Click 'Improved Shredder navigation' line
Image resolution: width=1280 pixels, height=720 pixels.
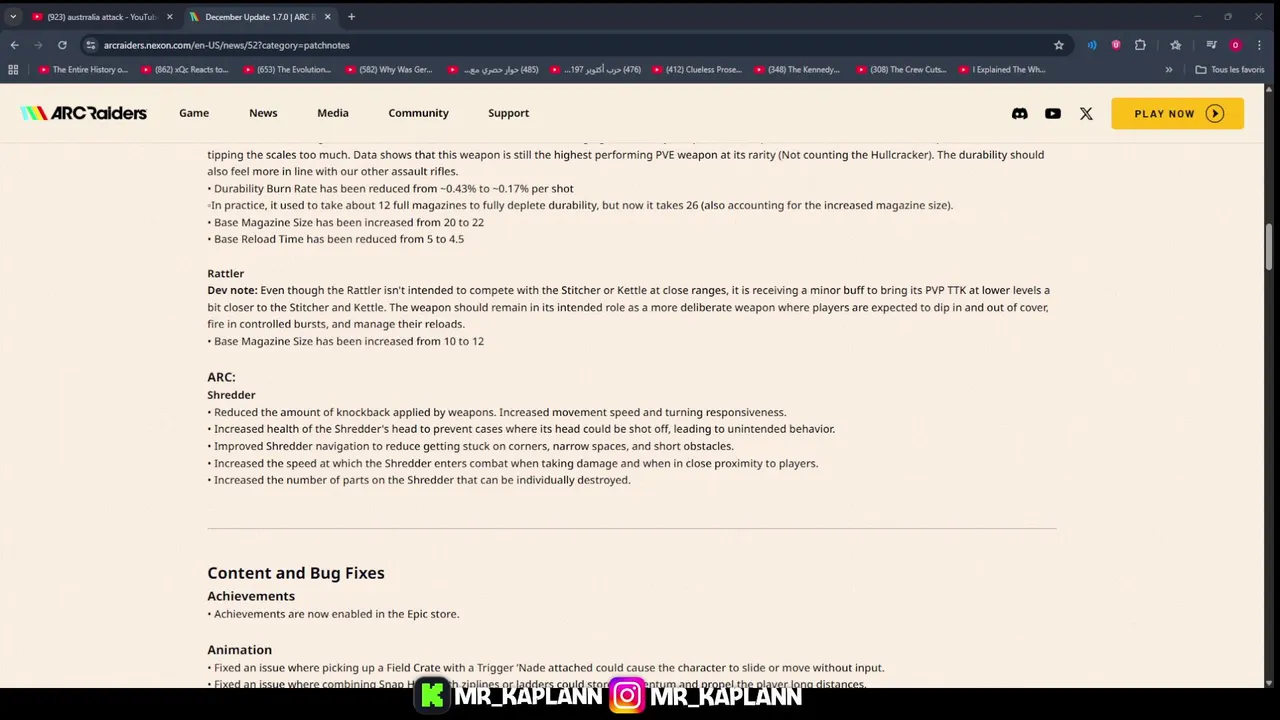[470, 446]
